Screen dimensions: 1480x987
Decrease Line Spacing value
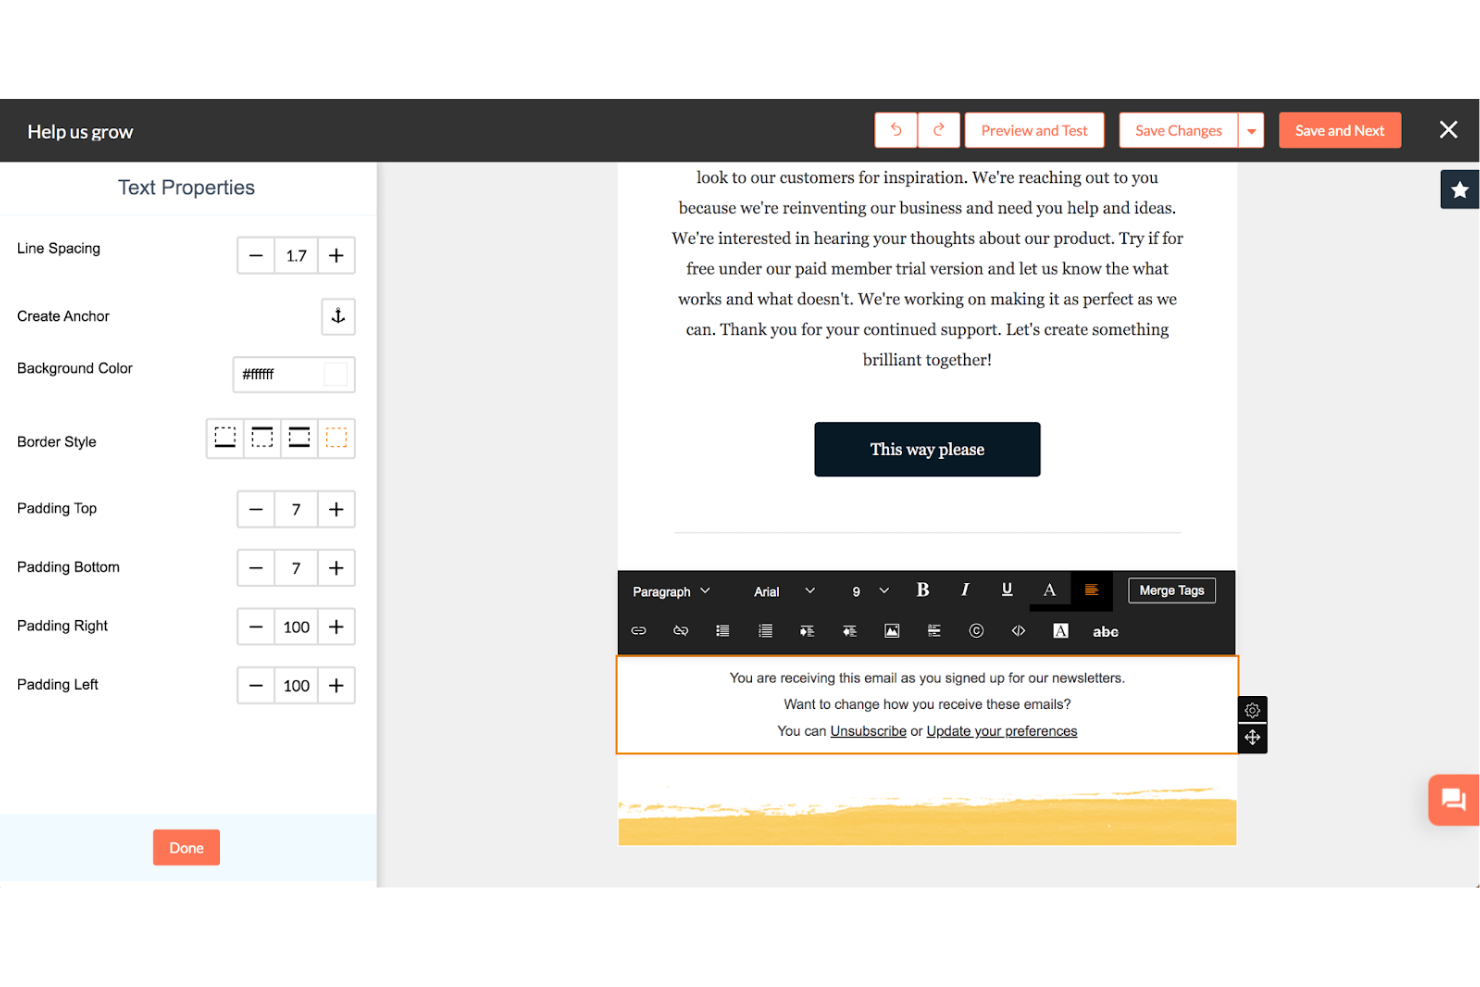(x=256, y=256)
